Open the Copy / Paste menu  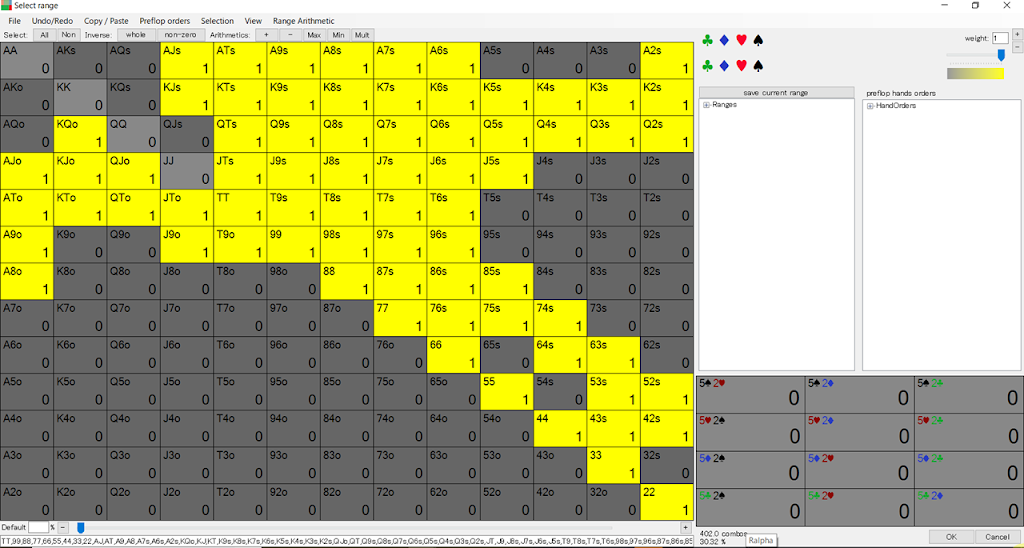106,21
